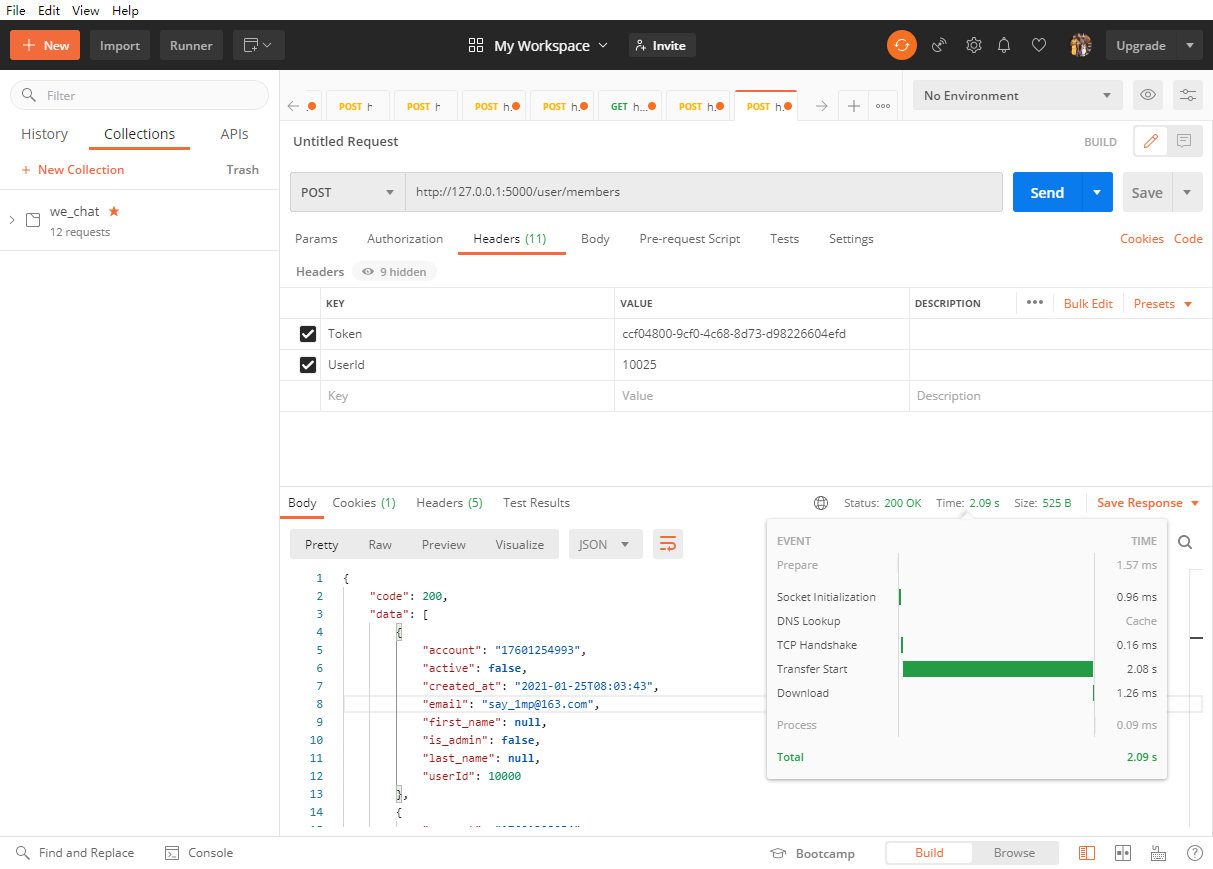The width and height of the screenshot is (1213, 869).
Task: Open help question mark icon
Action: point(1195,853)
